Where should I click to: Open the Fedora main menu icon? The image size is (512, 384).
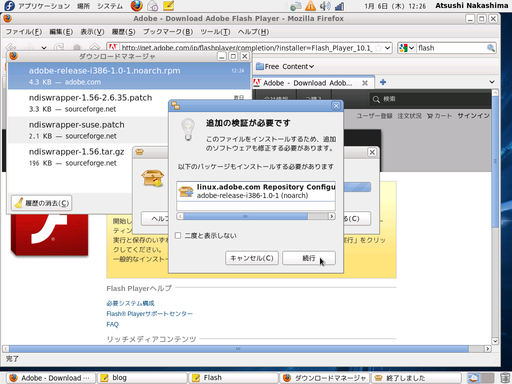click(x=9, y=6)
